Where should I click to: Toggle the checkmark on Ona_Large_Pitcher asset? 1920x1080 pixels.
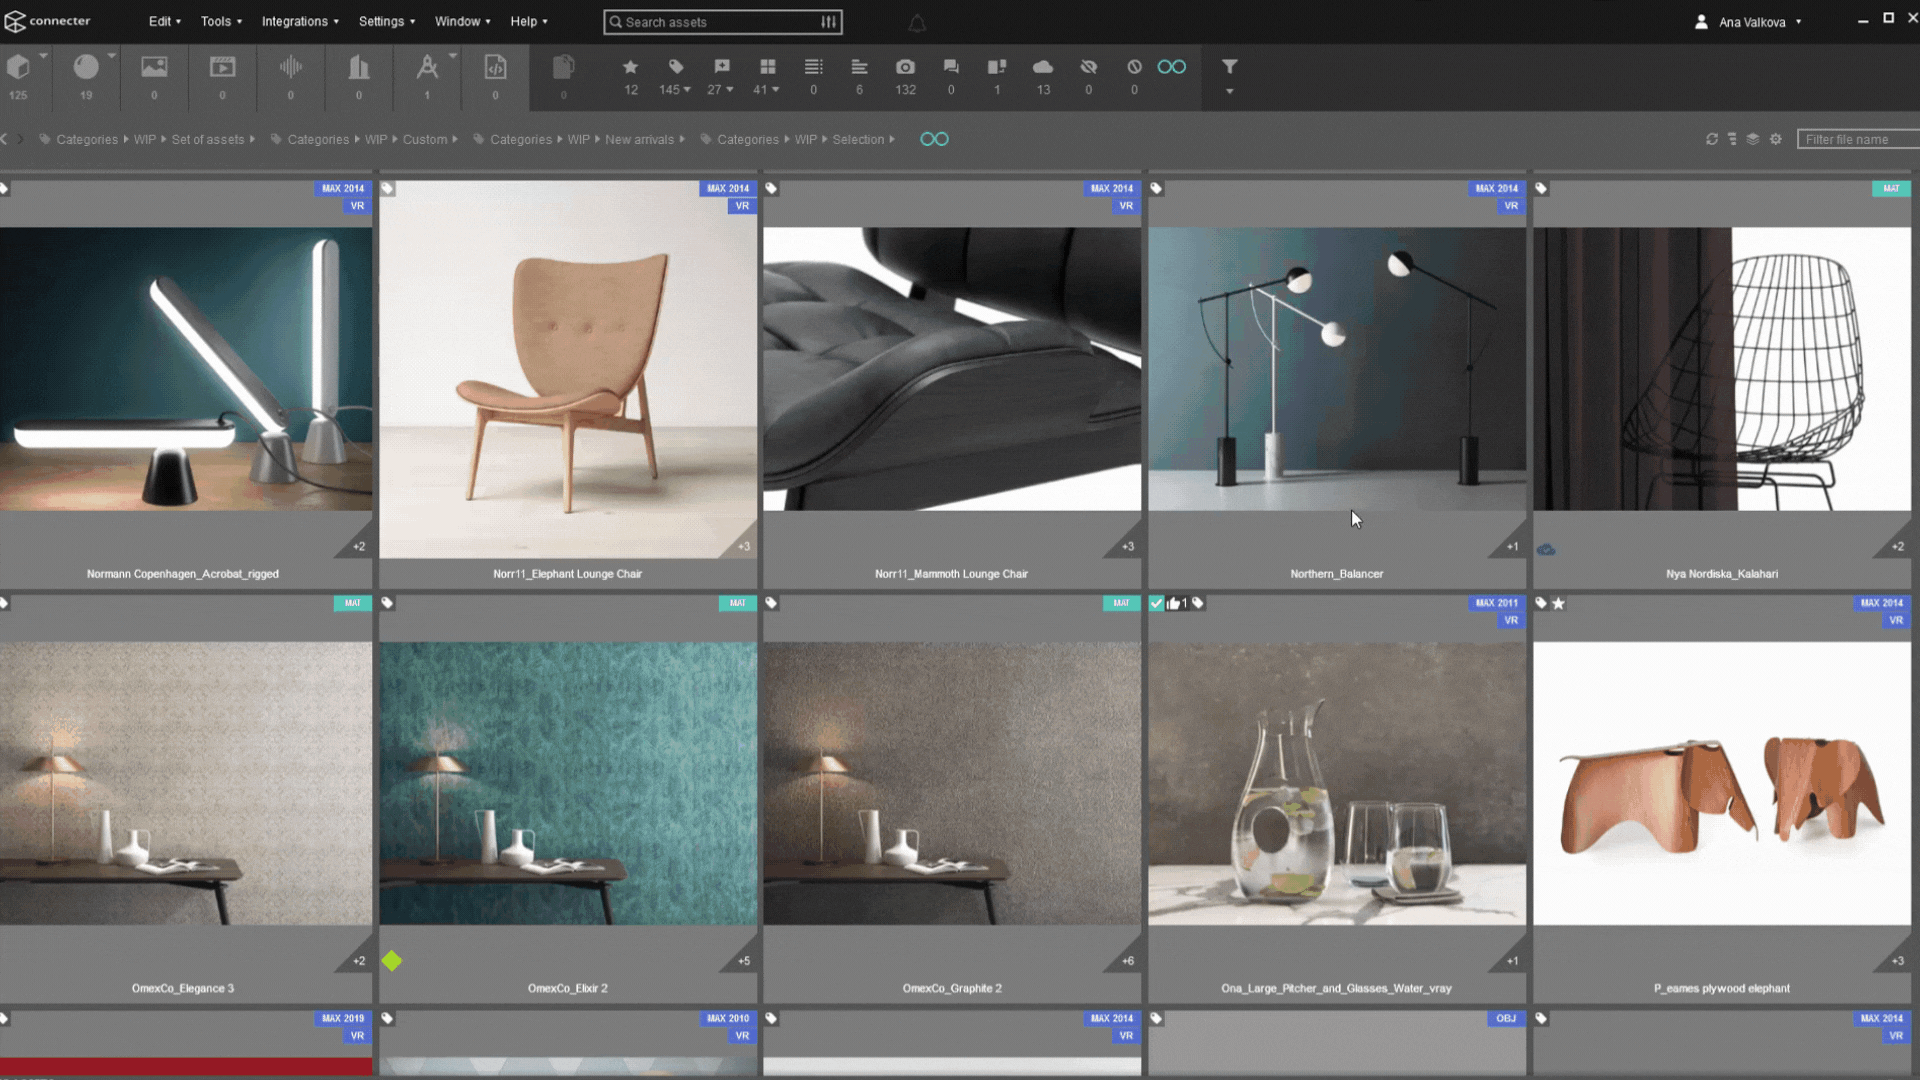[x=1157, y=603]
